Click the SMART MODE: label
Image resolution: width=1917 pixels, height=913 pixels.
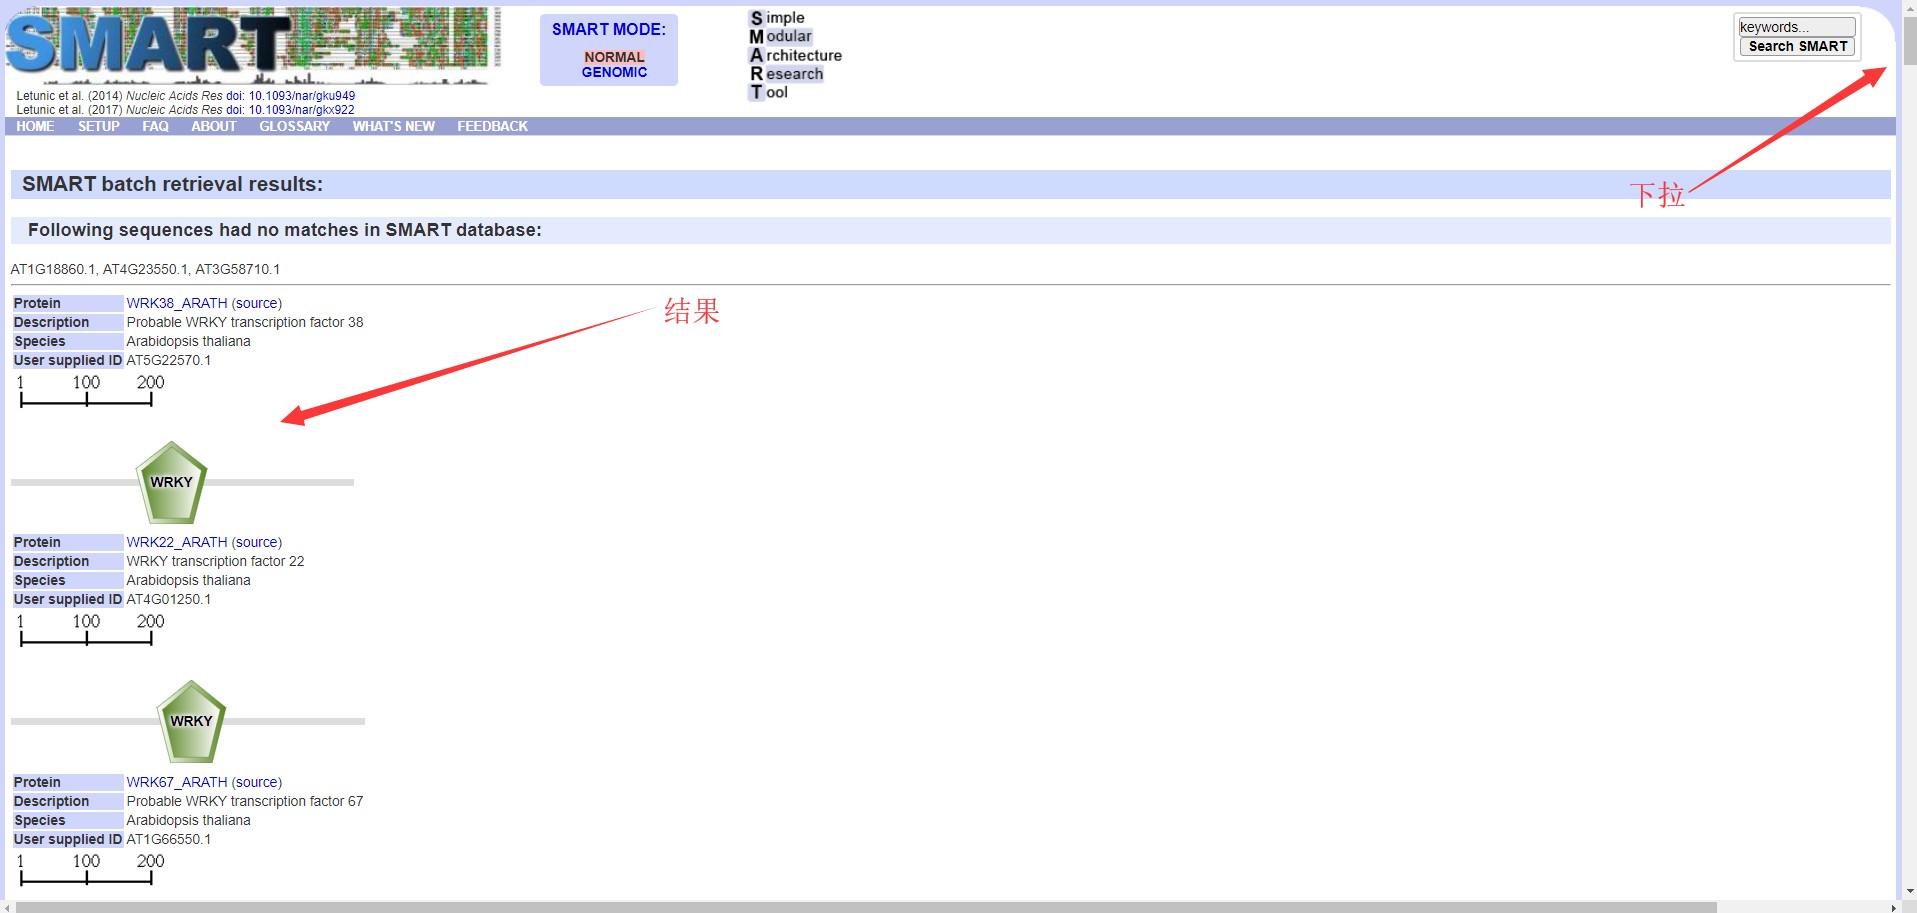609,29
